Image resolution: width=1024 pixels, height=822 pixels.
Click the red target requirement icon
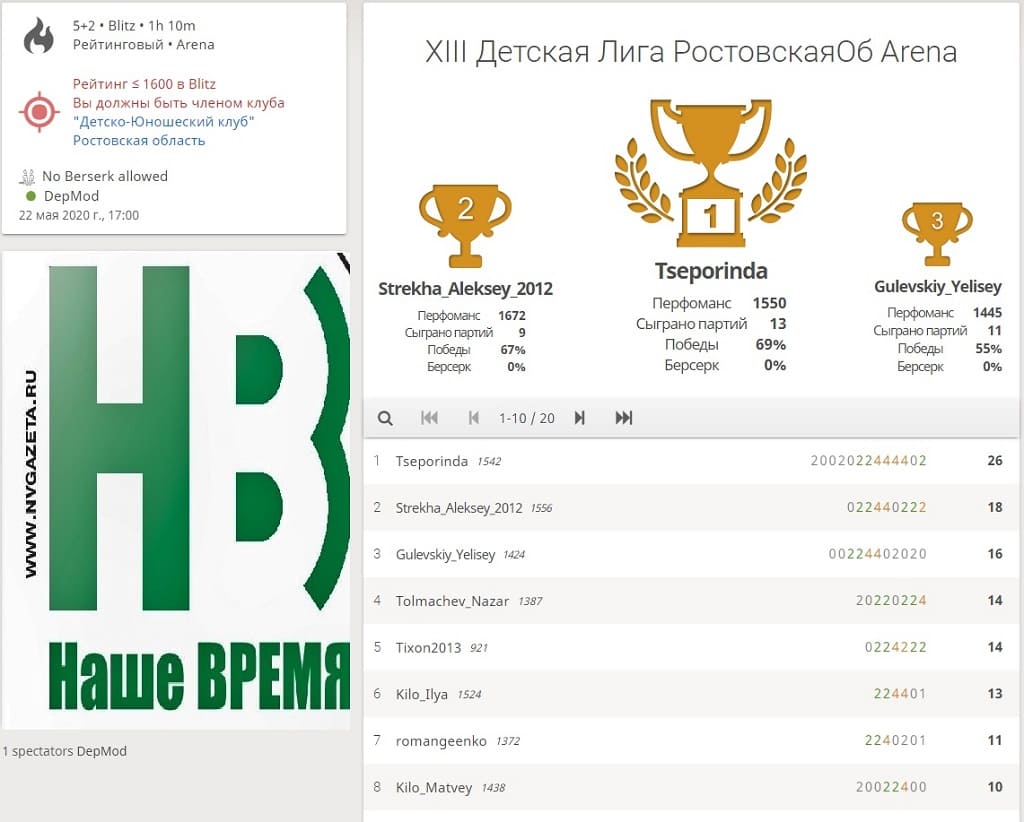pos(40,112)
